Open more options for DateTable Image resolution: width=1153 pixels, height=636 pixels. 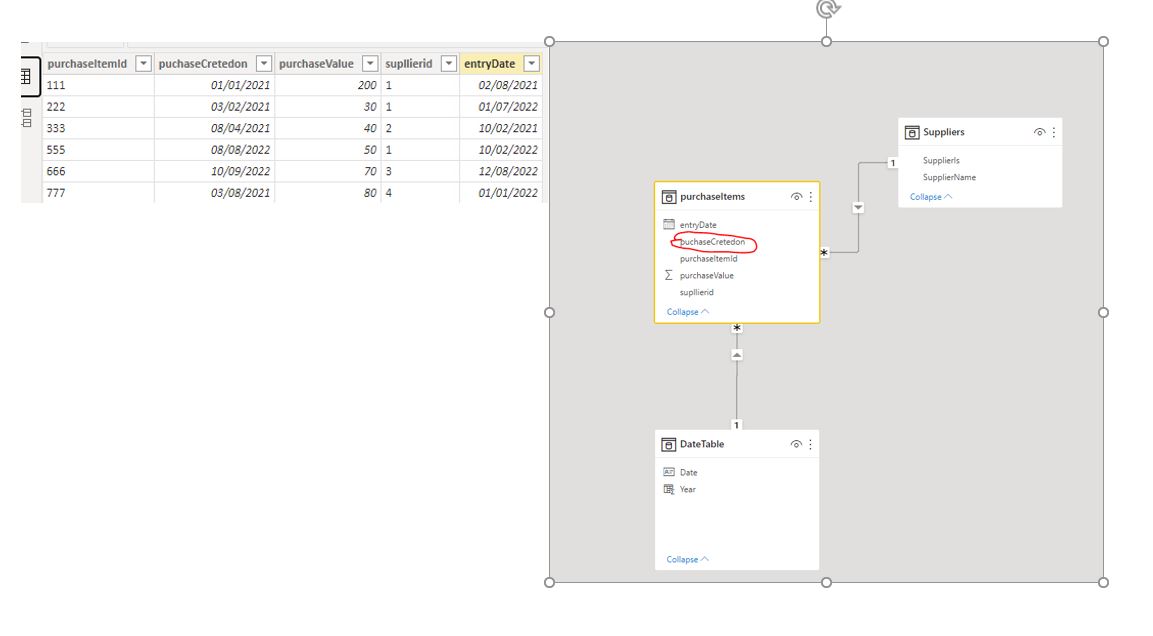pyautogui.click(x=810, y=444)
